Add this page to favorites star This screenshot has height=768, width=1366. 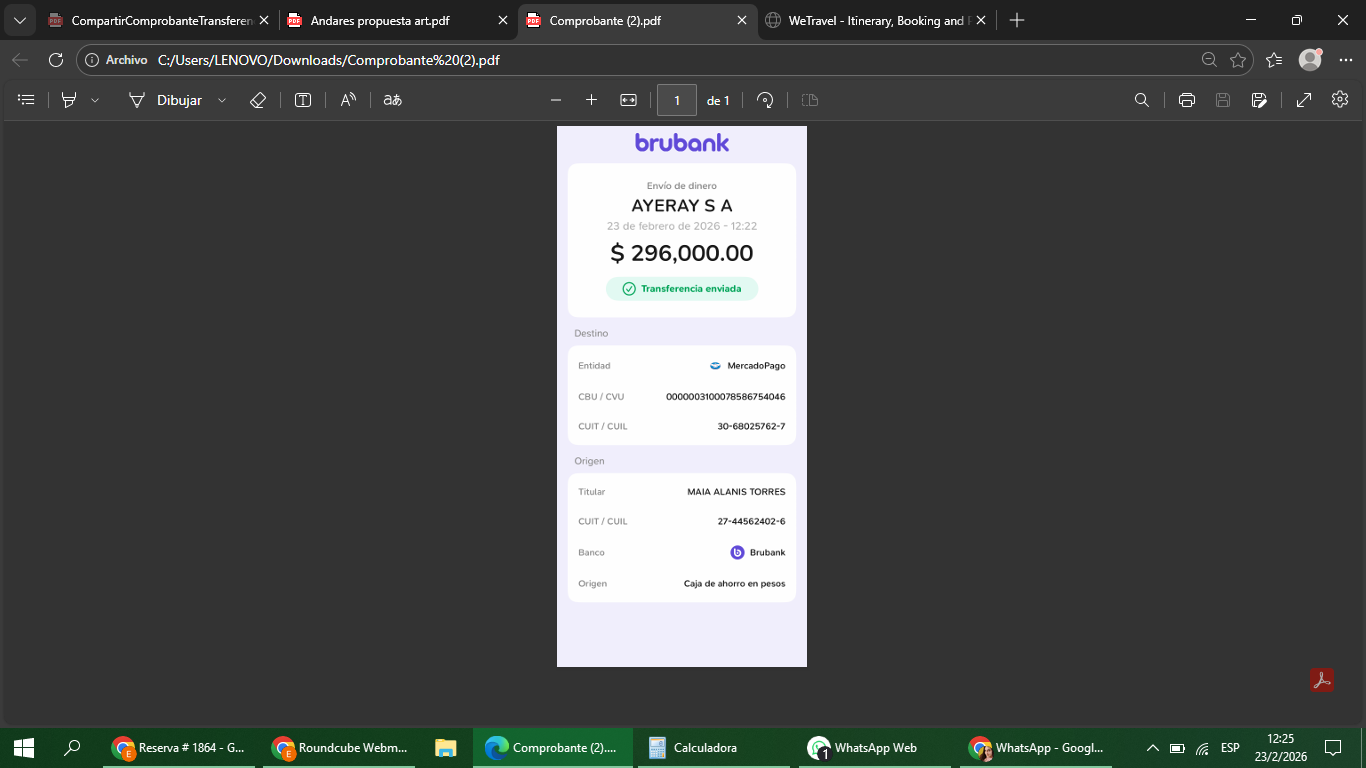pyautogui.click(x=1238, y=60)
